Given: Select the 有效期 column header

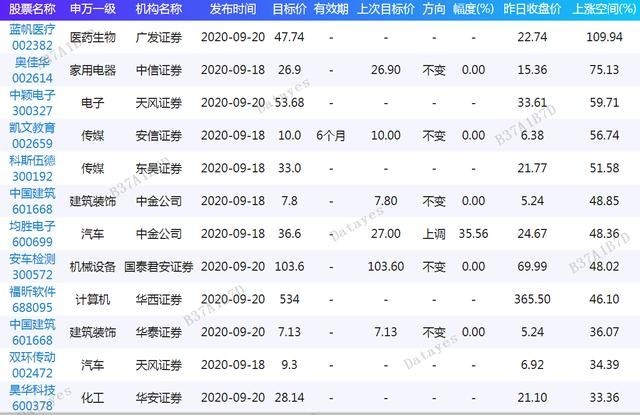Looking at the screenshot, I should point(331,9).
